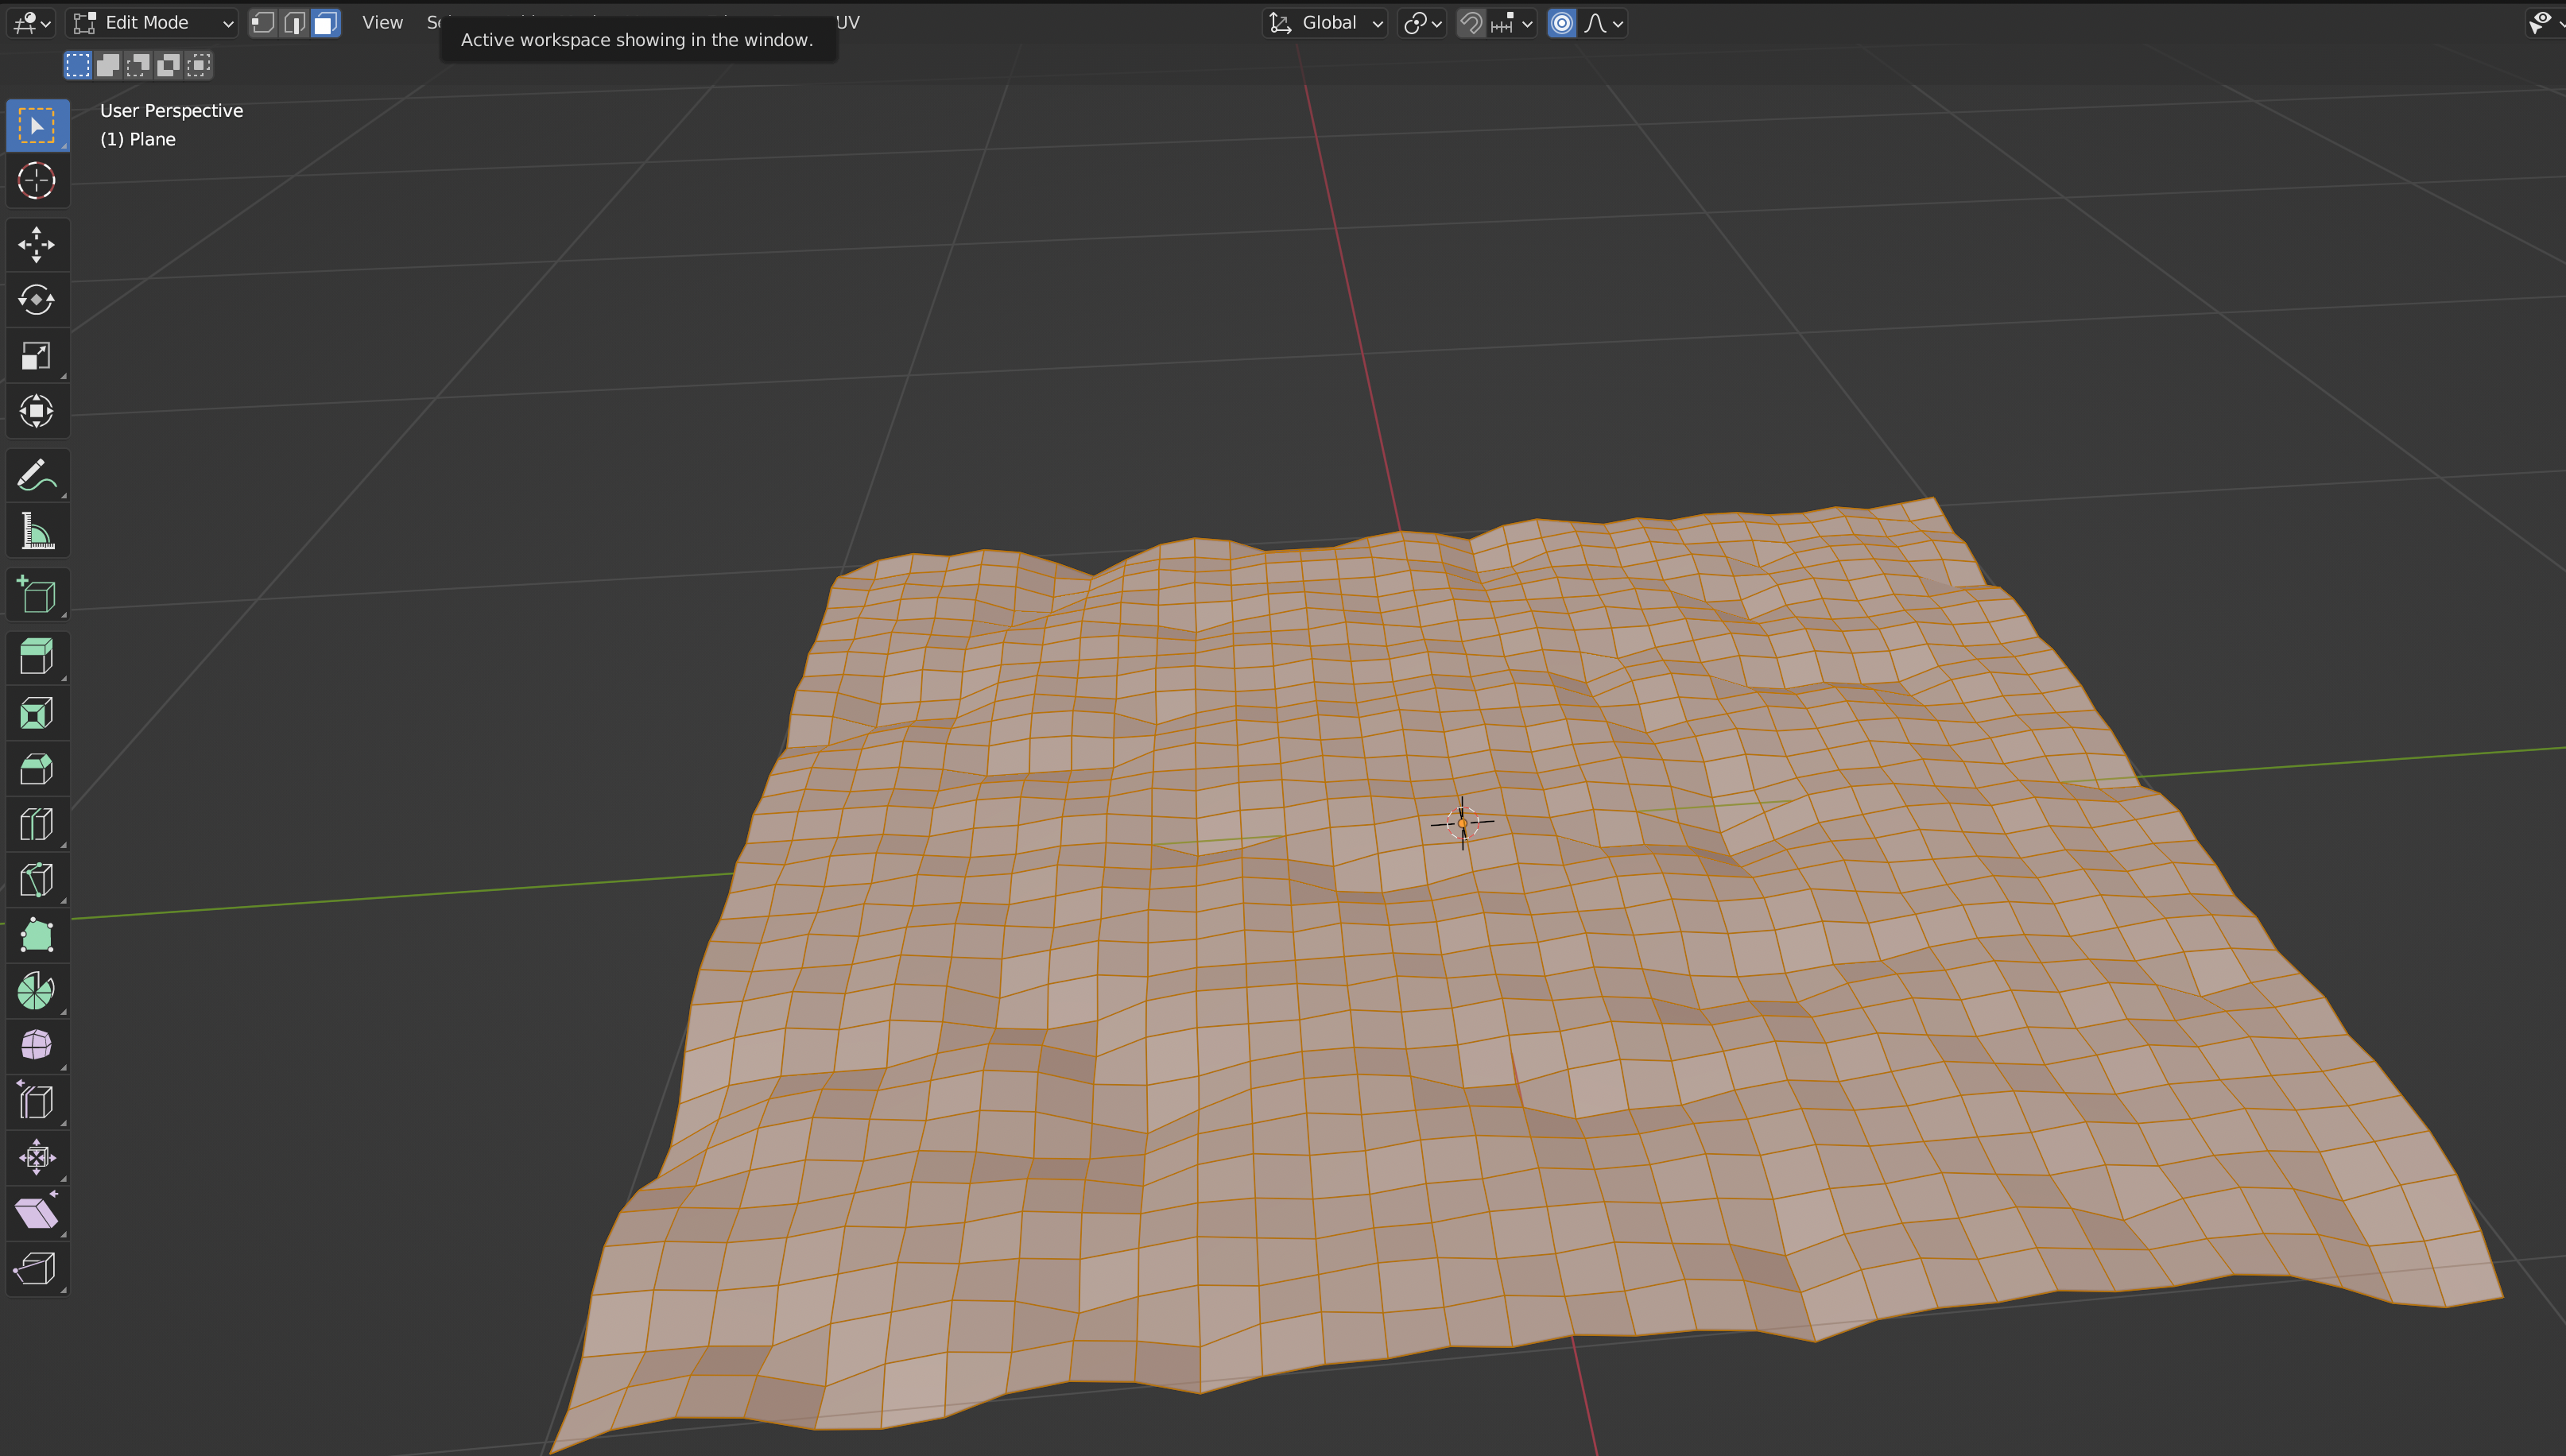Pick the Inset Faces tool
This screenshot has height=1456, width=2566.
(37, 713)
